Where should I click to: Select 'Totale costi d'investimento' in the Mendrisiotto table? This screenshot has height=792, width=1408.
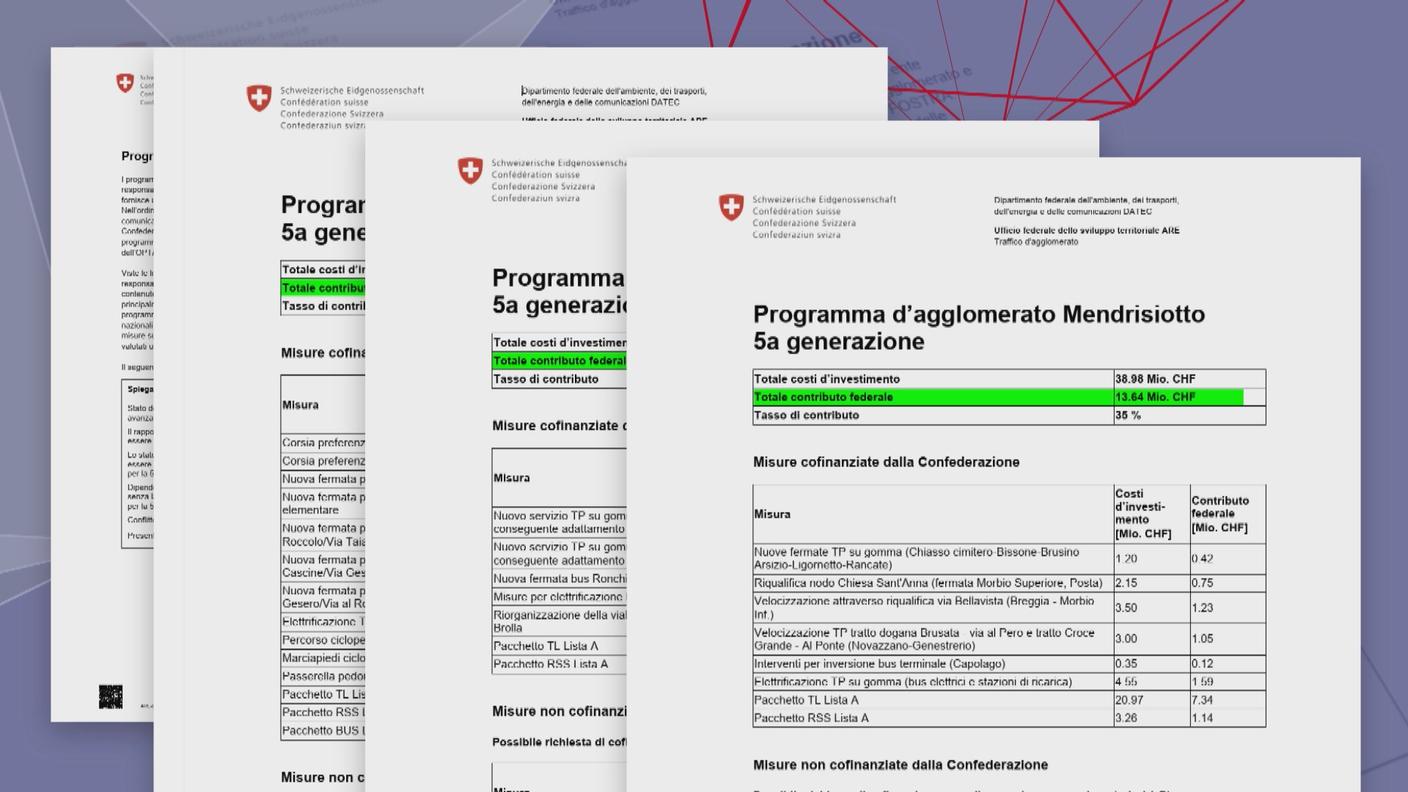pos(827,379)
